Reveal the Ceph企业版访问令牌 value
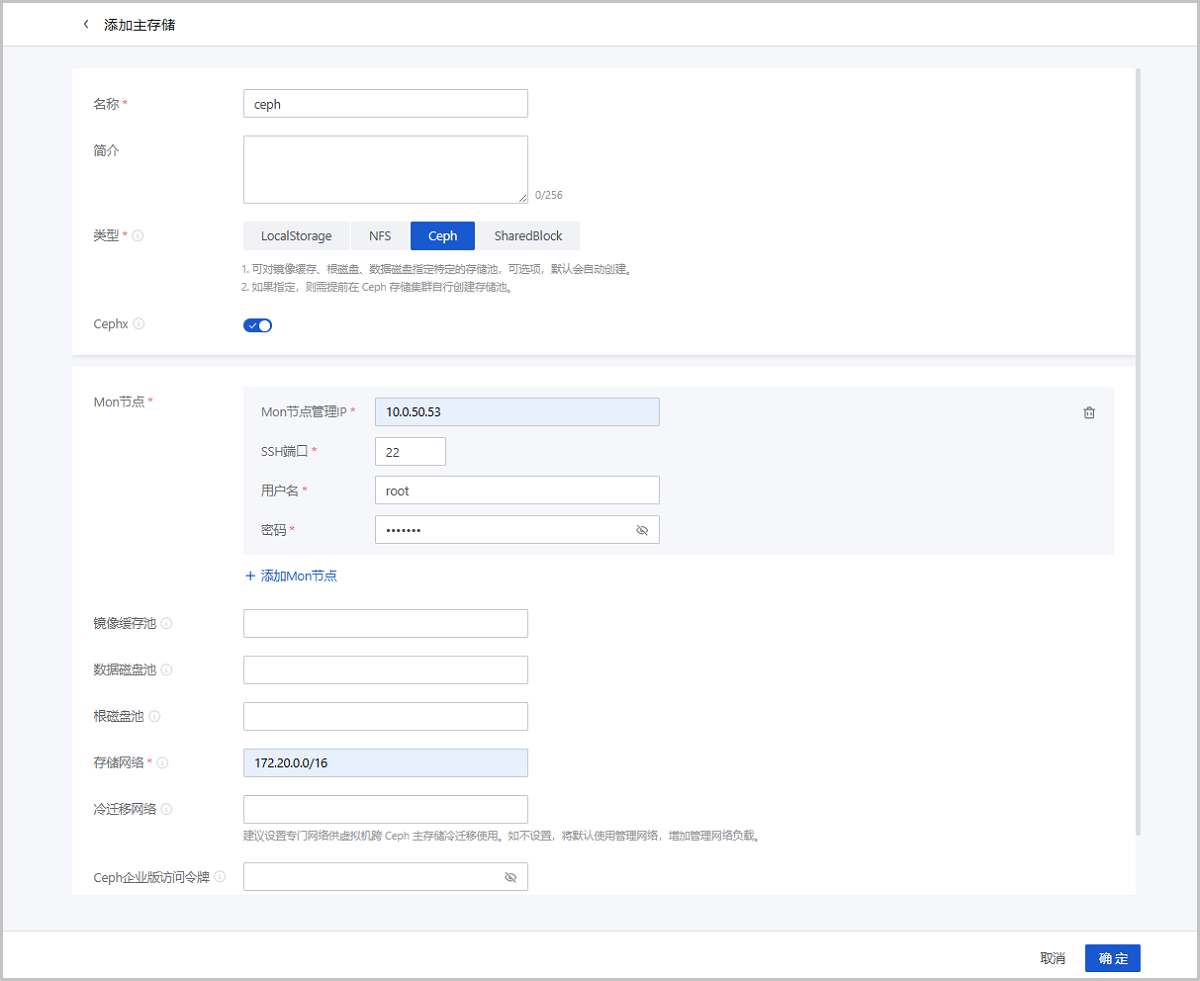Screen dimensions: 1200x981 tap(510, 877)
